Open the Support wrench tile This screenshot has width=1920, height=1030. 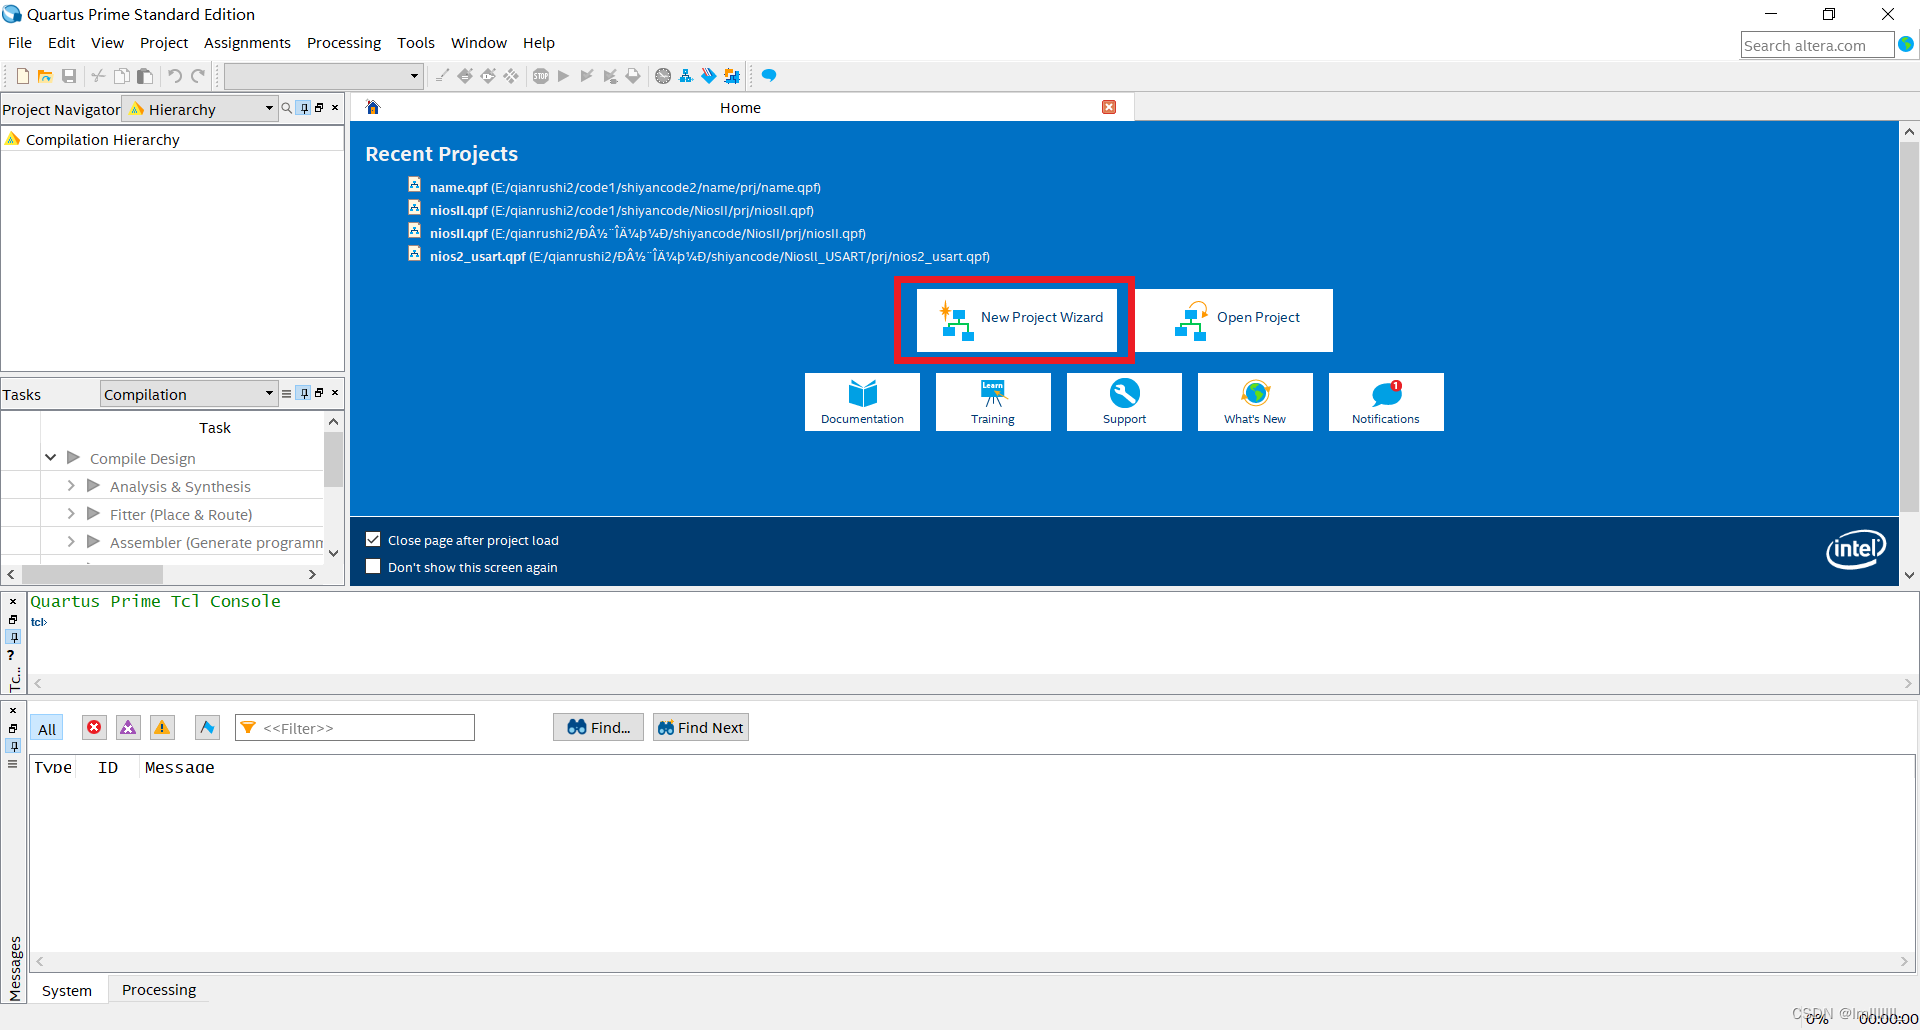[1124, 402]
